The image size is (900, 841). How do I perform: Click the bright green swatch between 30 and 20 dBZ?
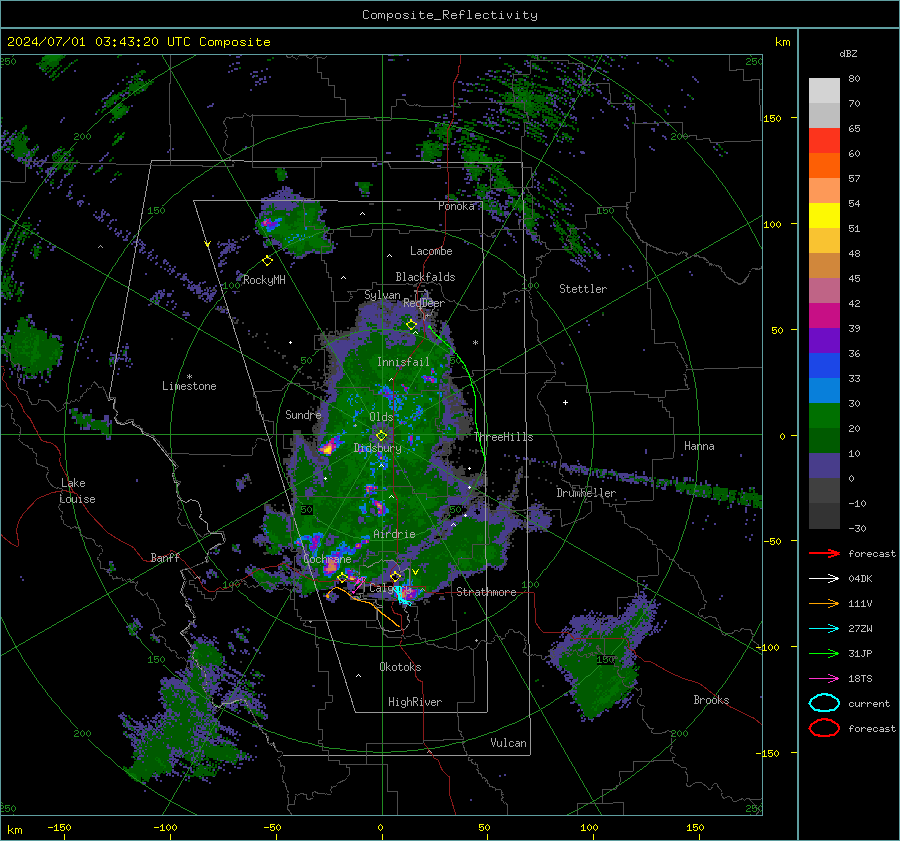coord(824,416)
